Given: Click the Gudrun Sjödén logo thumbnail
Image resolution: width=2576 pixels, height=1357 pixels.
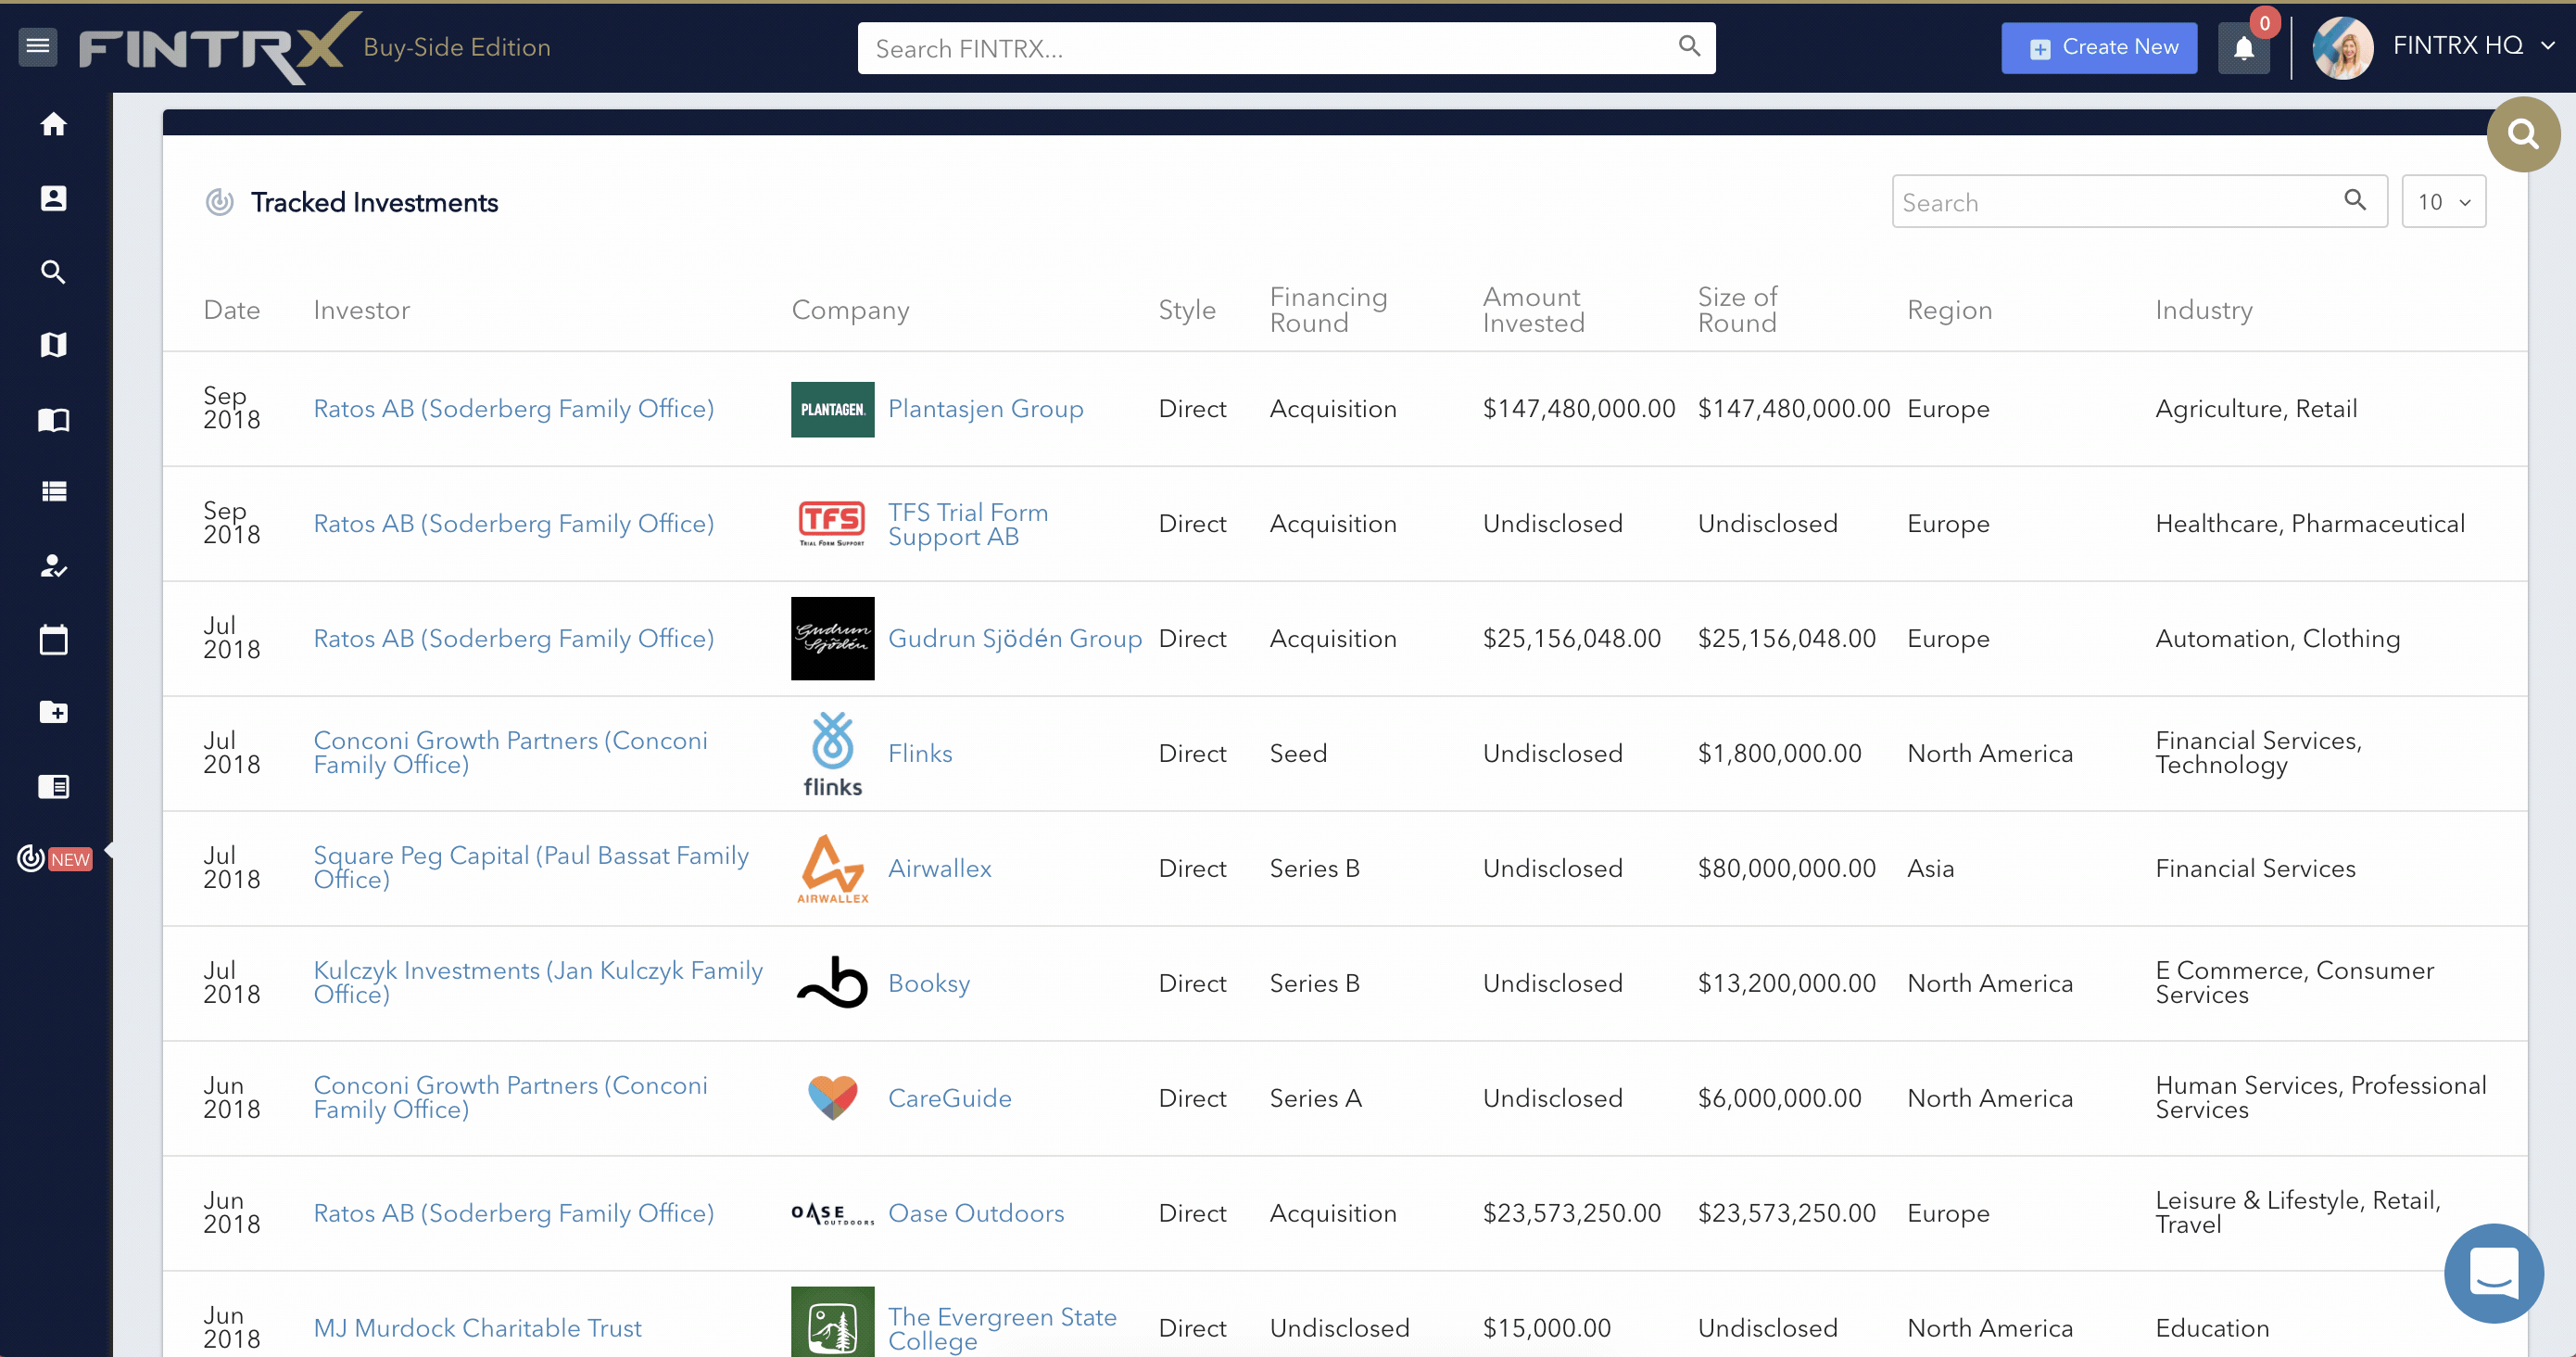Looking at the screenshot, I should click(832, 639).
